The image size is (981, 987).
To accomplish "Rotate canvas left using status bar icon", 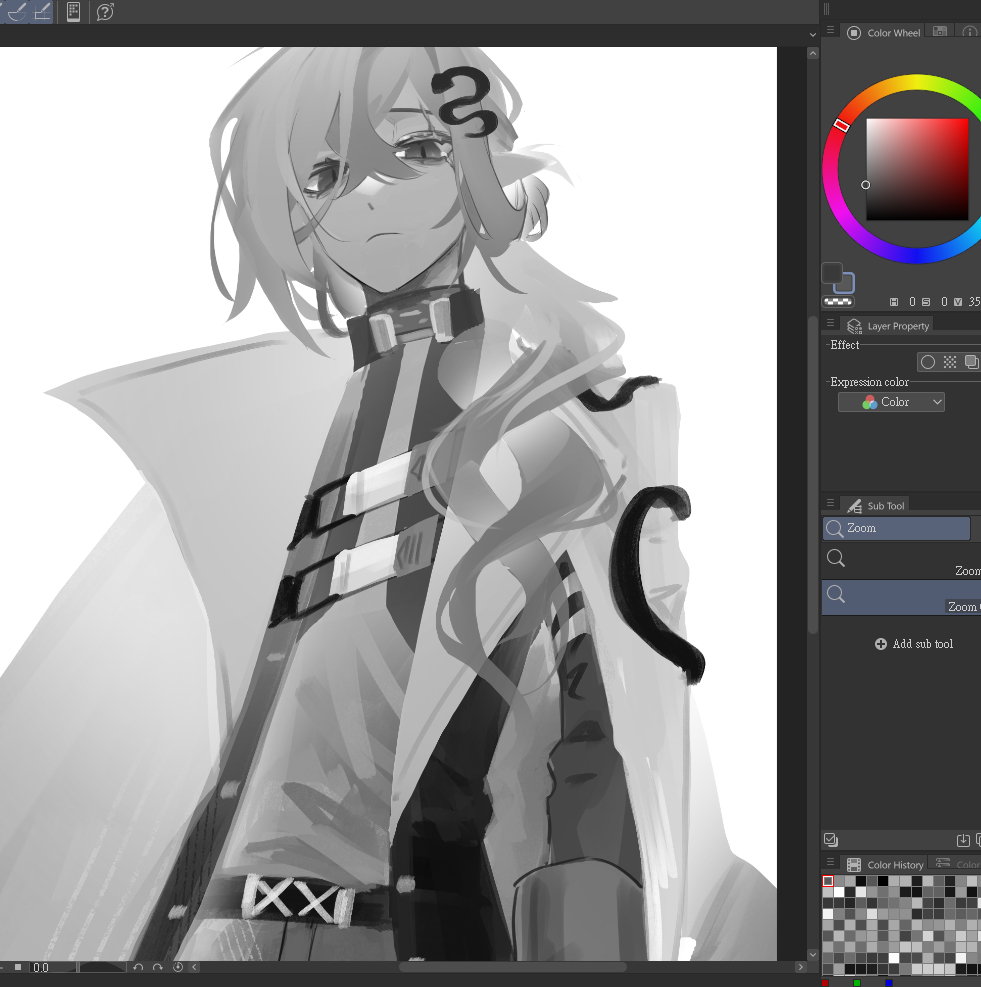I will [x=139, y=967].
